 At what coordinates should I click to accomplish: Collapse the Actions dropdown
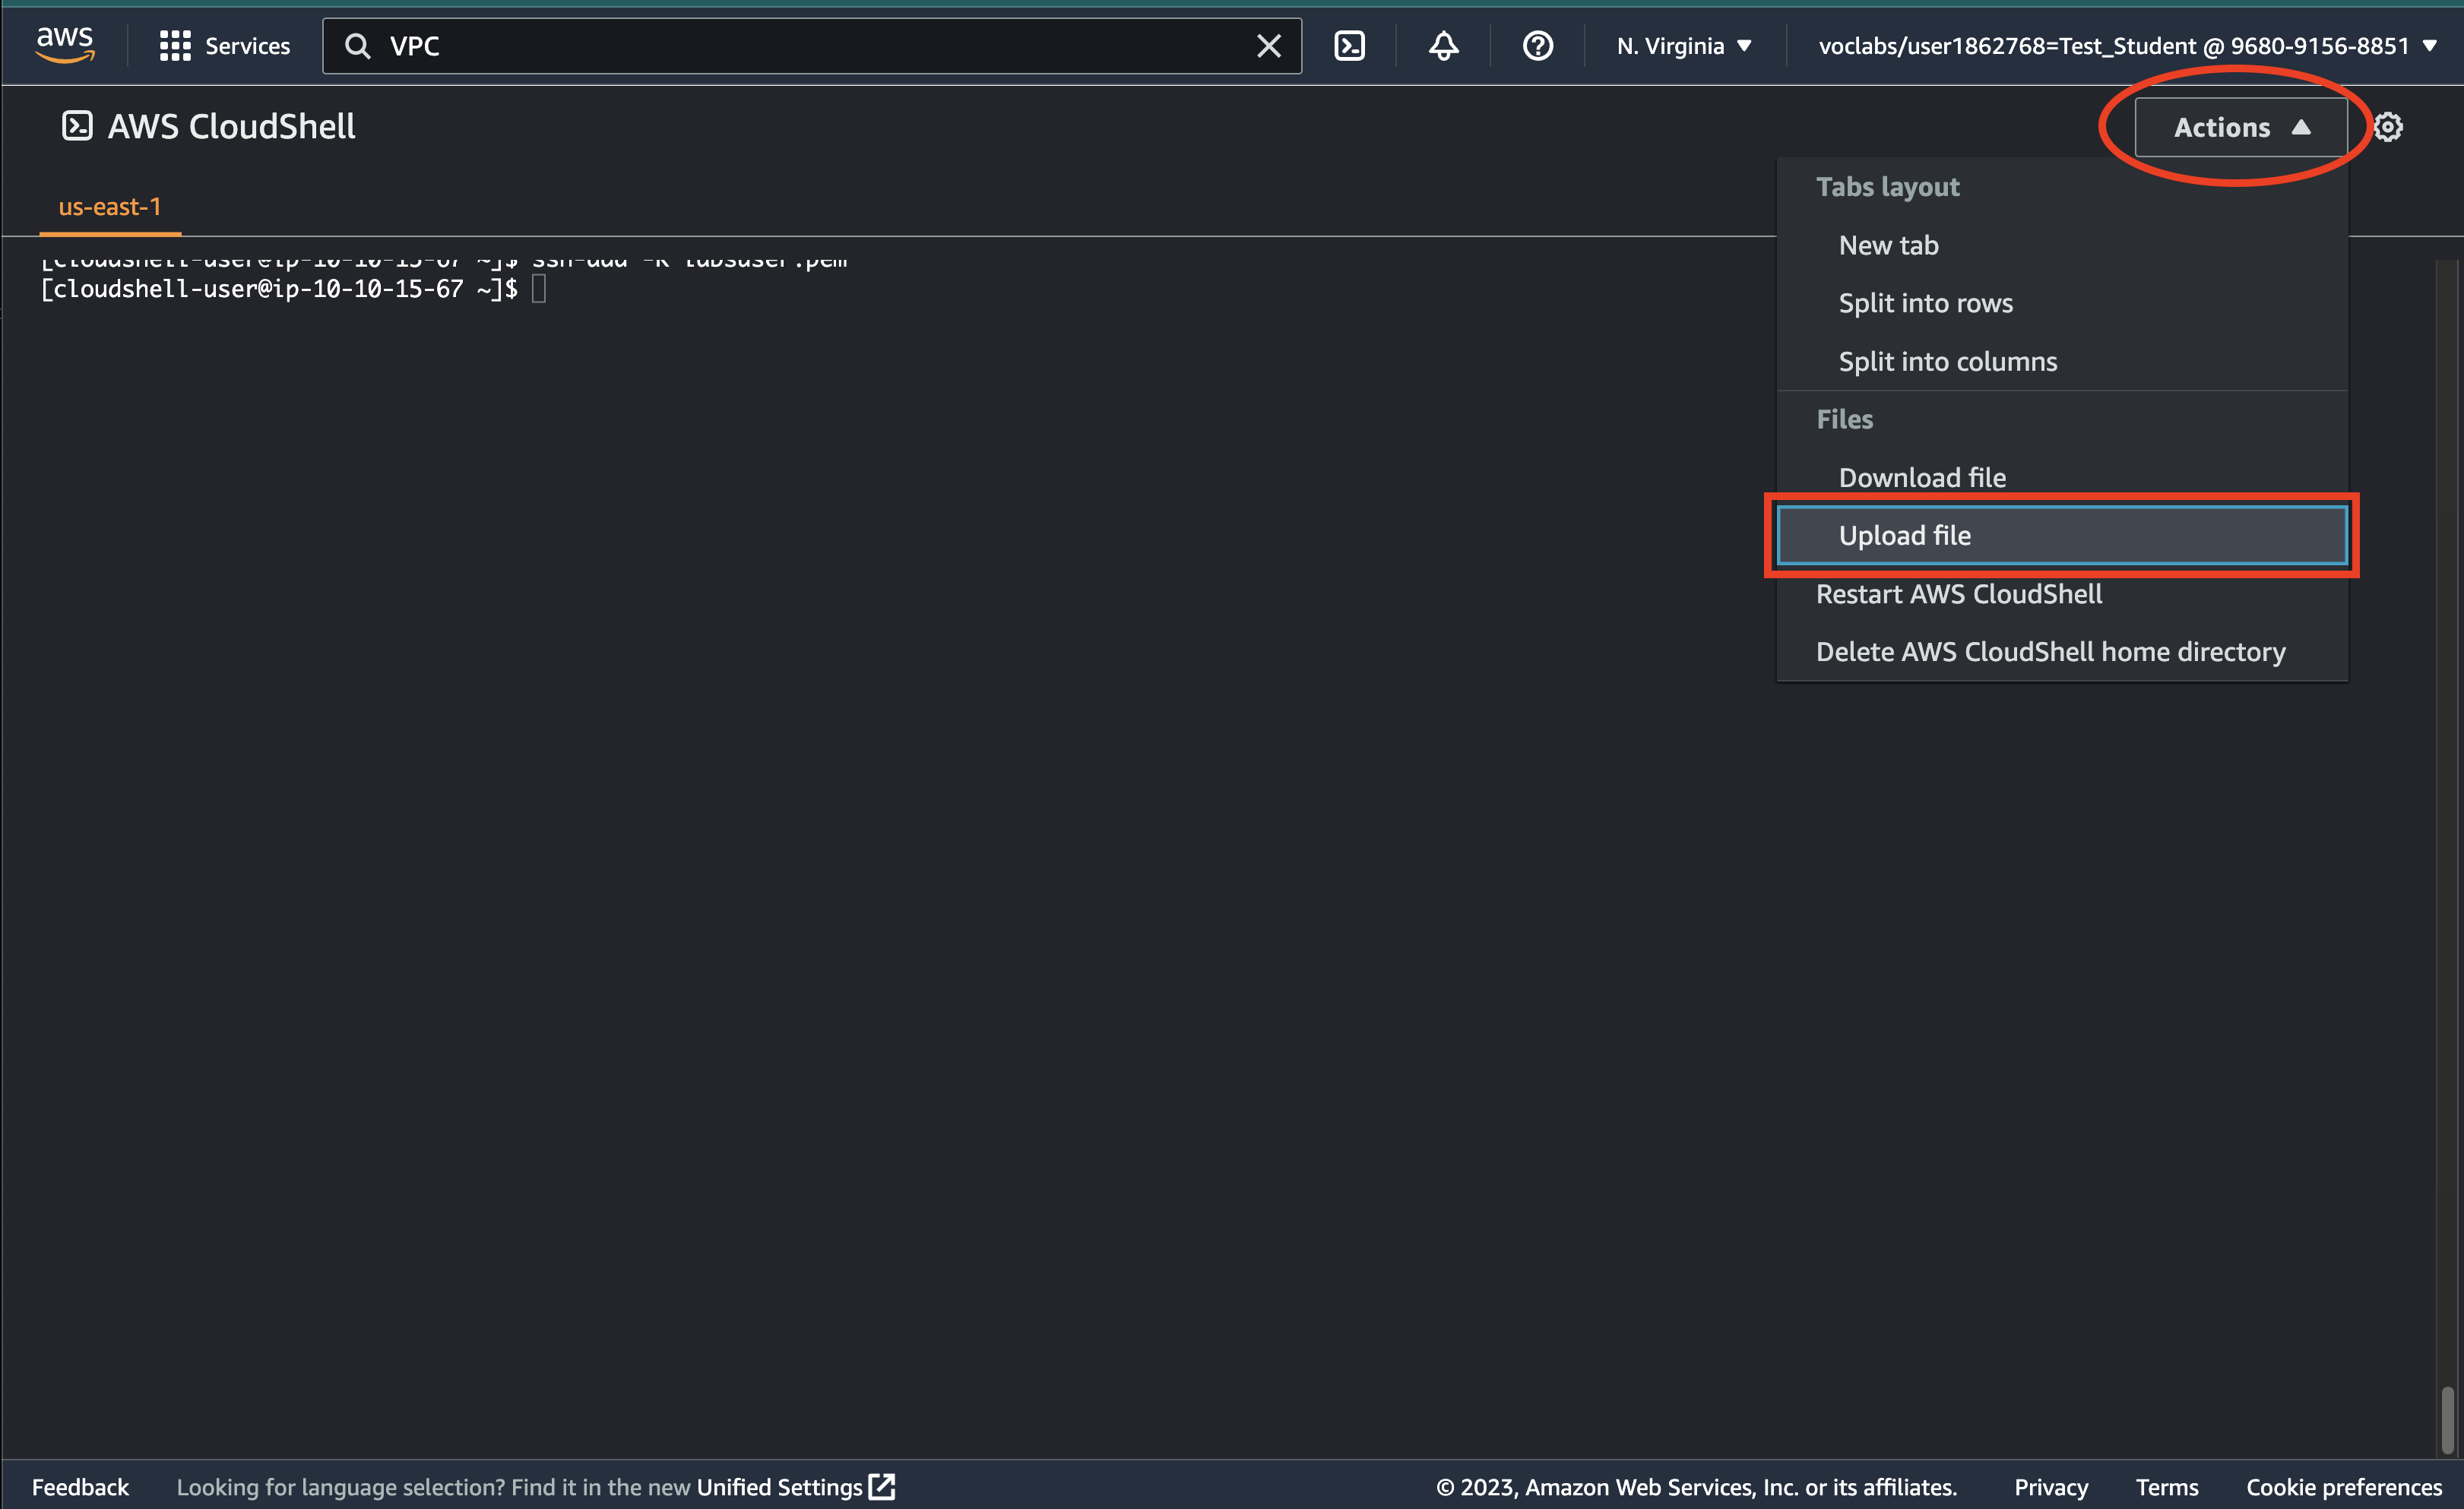point(2240,127)
